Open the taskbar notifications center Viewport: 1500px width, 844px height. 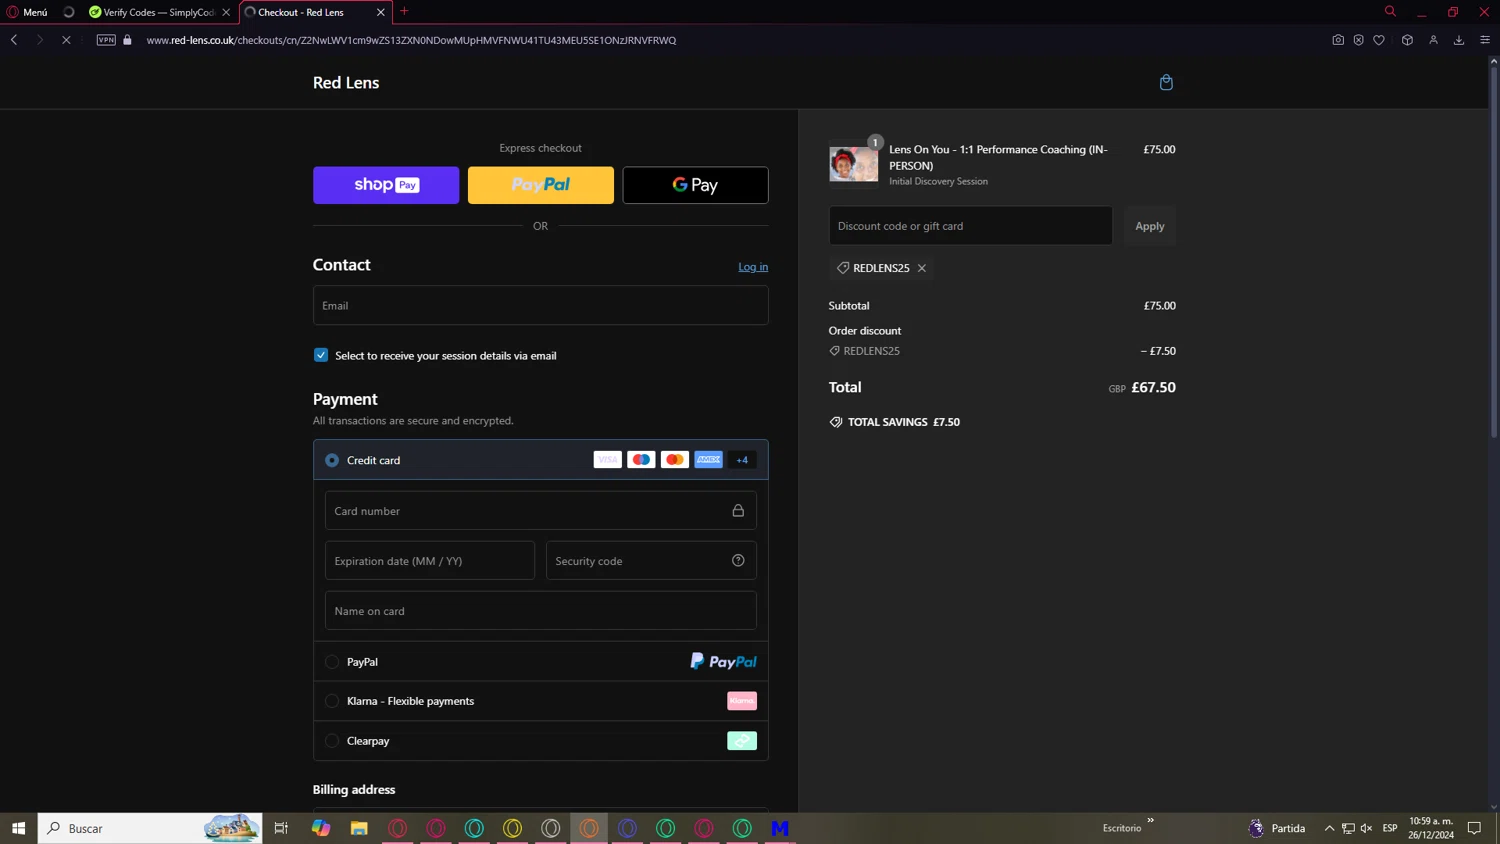tap(1474, 828)
